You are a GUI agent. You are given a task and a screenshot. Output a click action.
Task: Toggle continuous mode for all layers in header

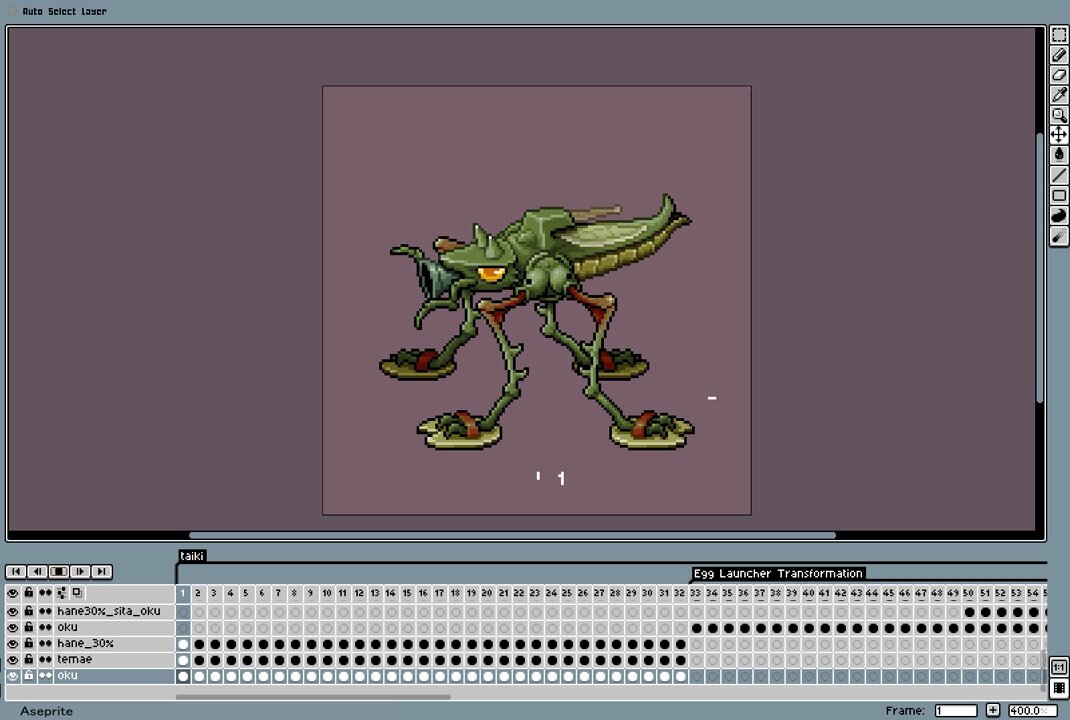tap(45, 593)
